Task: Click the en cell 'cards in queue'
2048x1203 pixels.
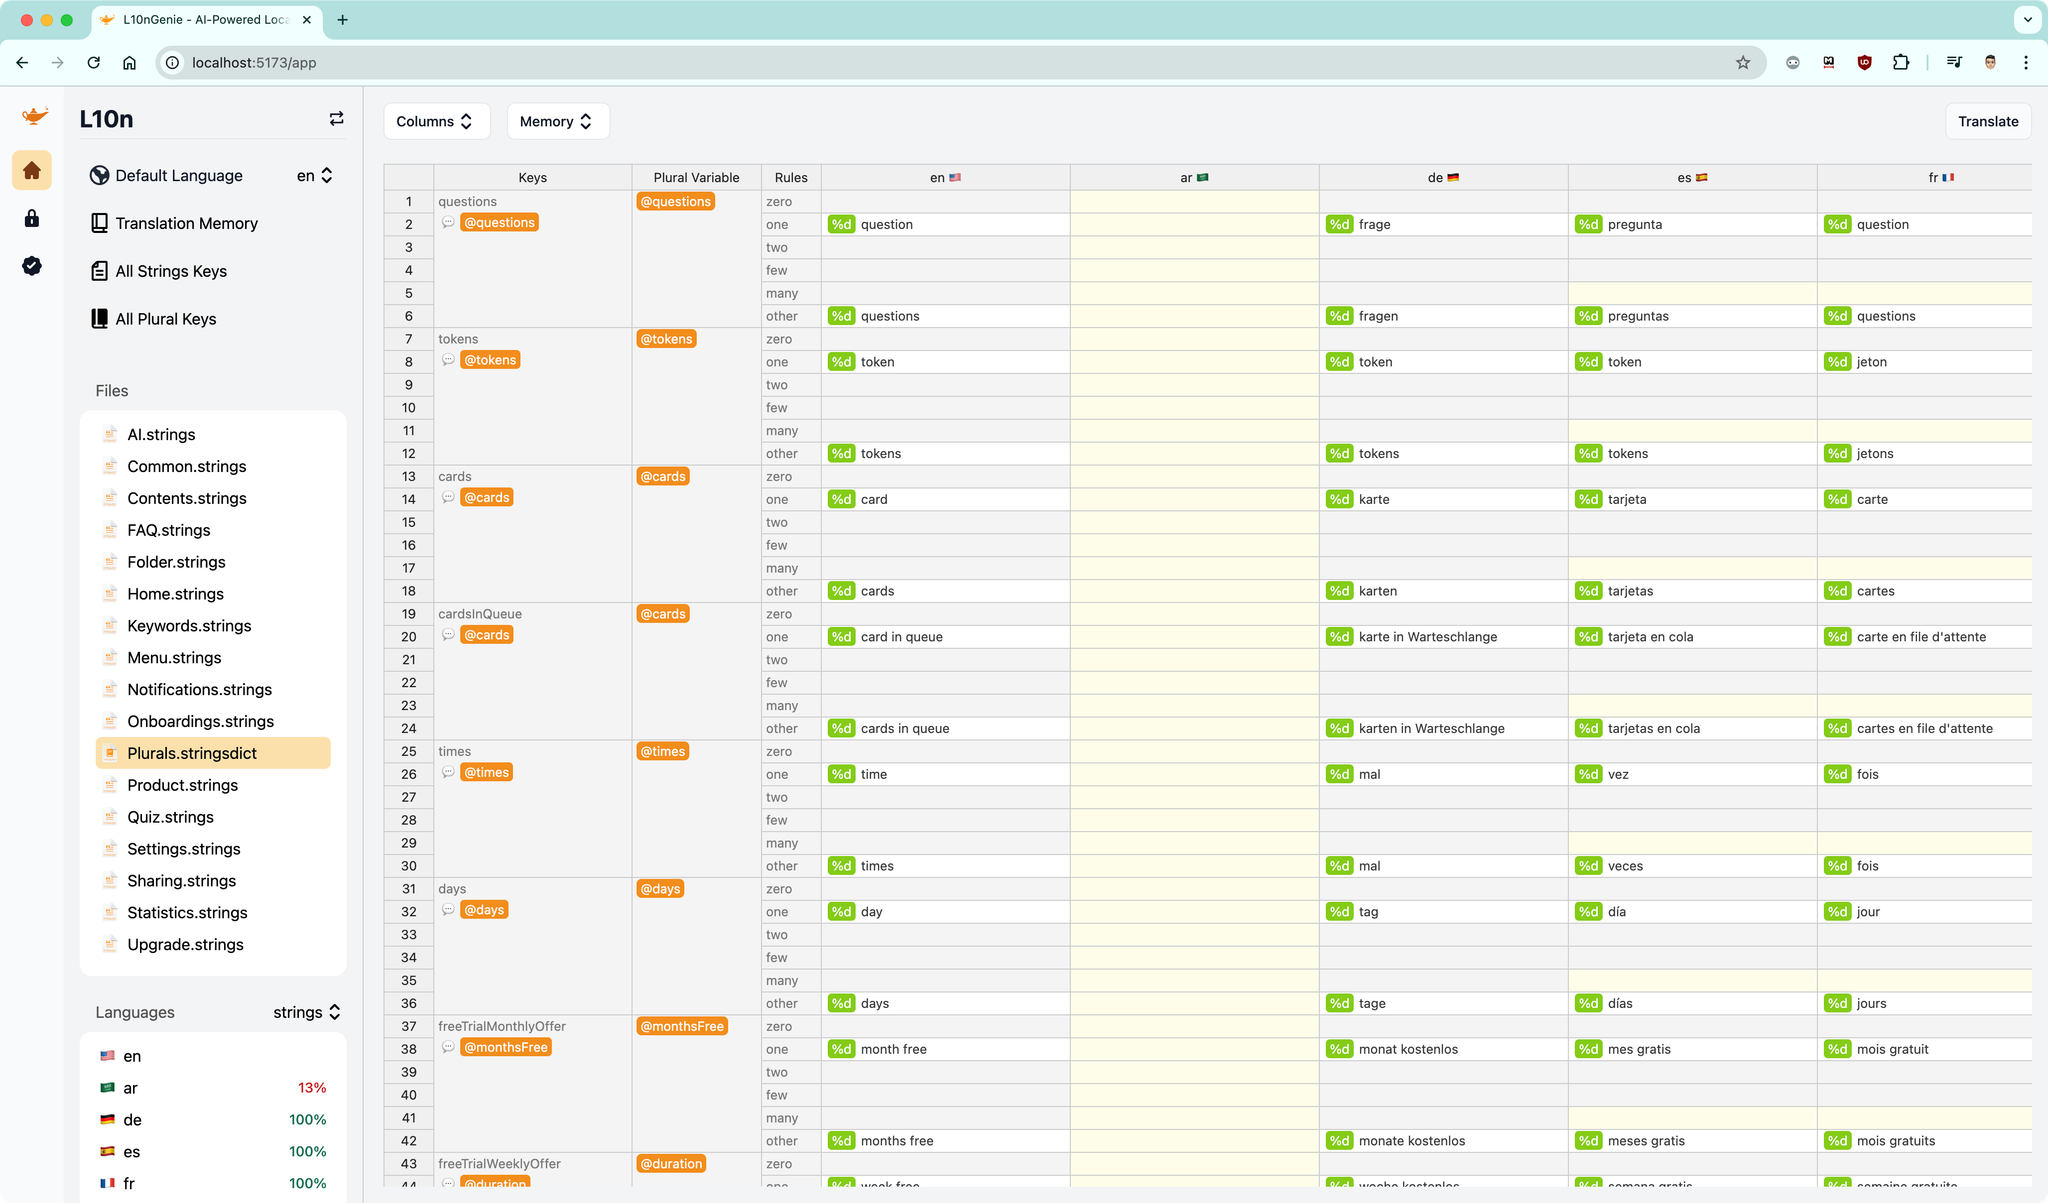Action: 945,728
